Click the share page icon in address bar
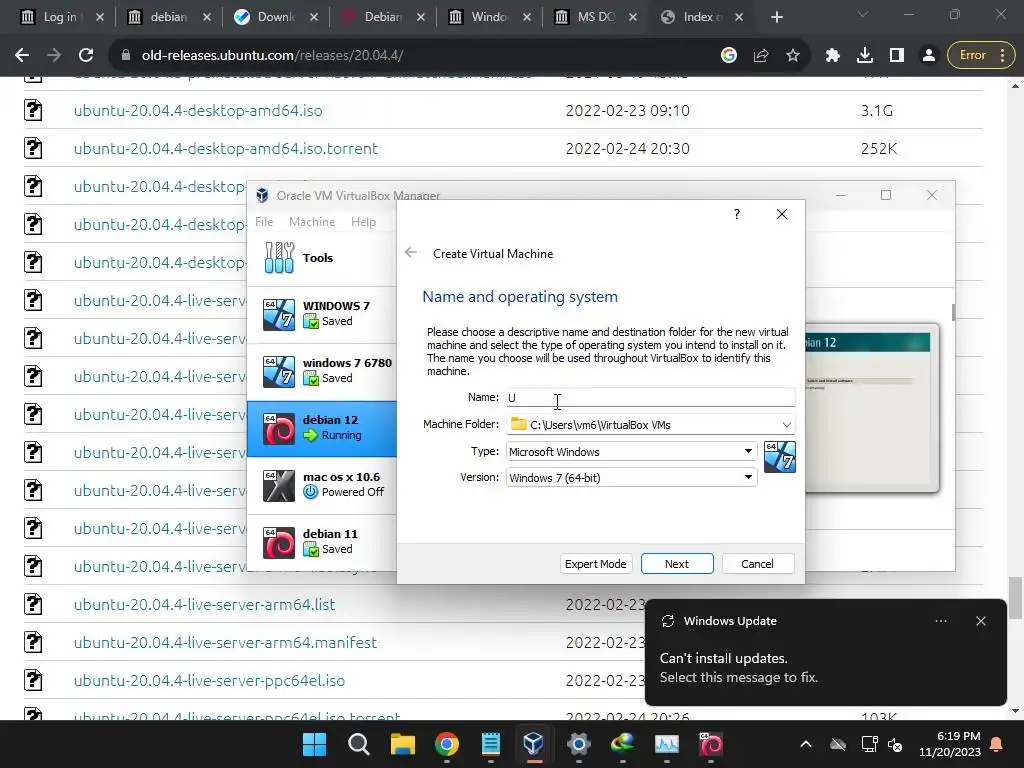 [x=761, y=56]
